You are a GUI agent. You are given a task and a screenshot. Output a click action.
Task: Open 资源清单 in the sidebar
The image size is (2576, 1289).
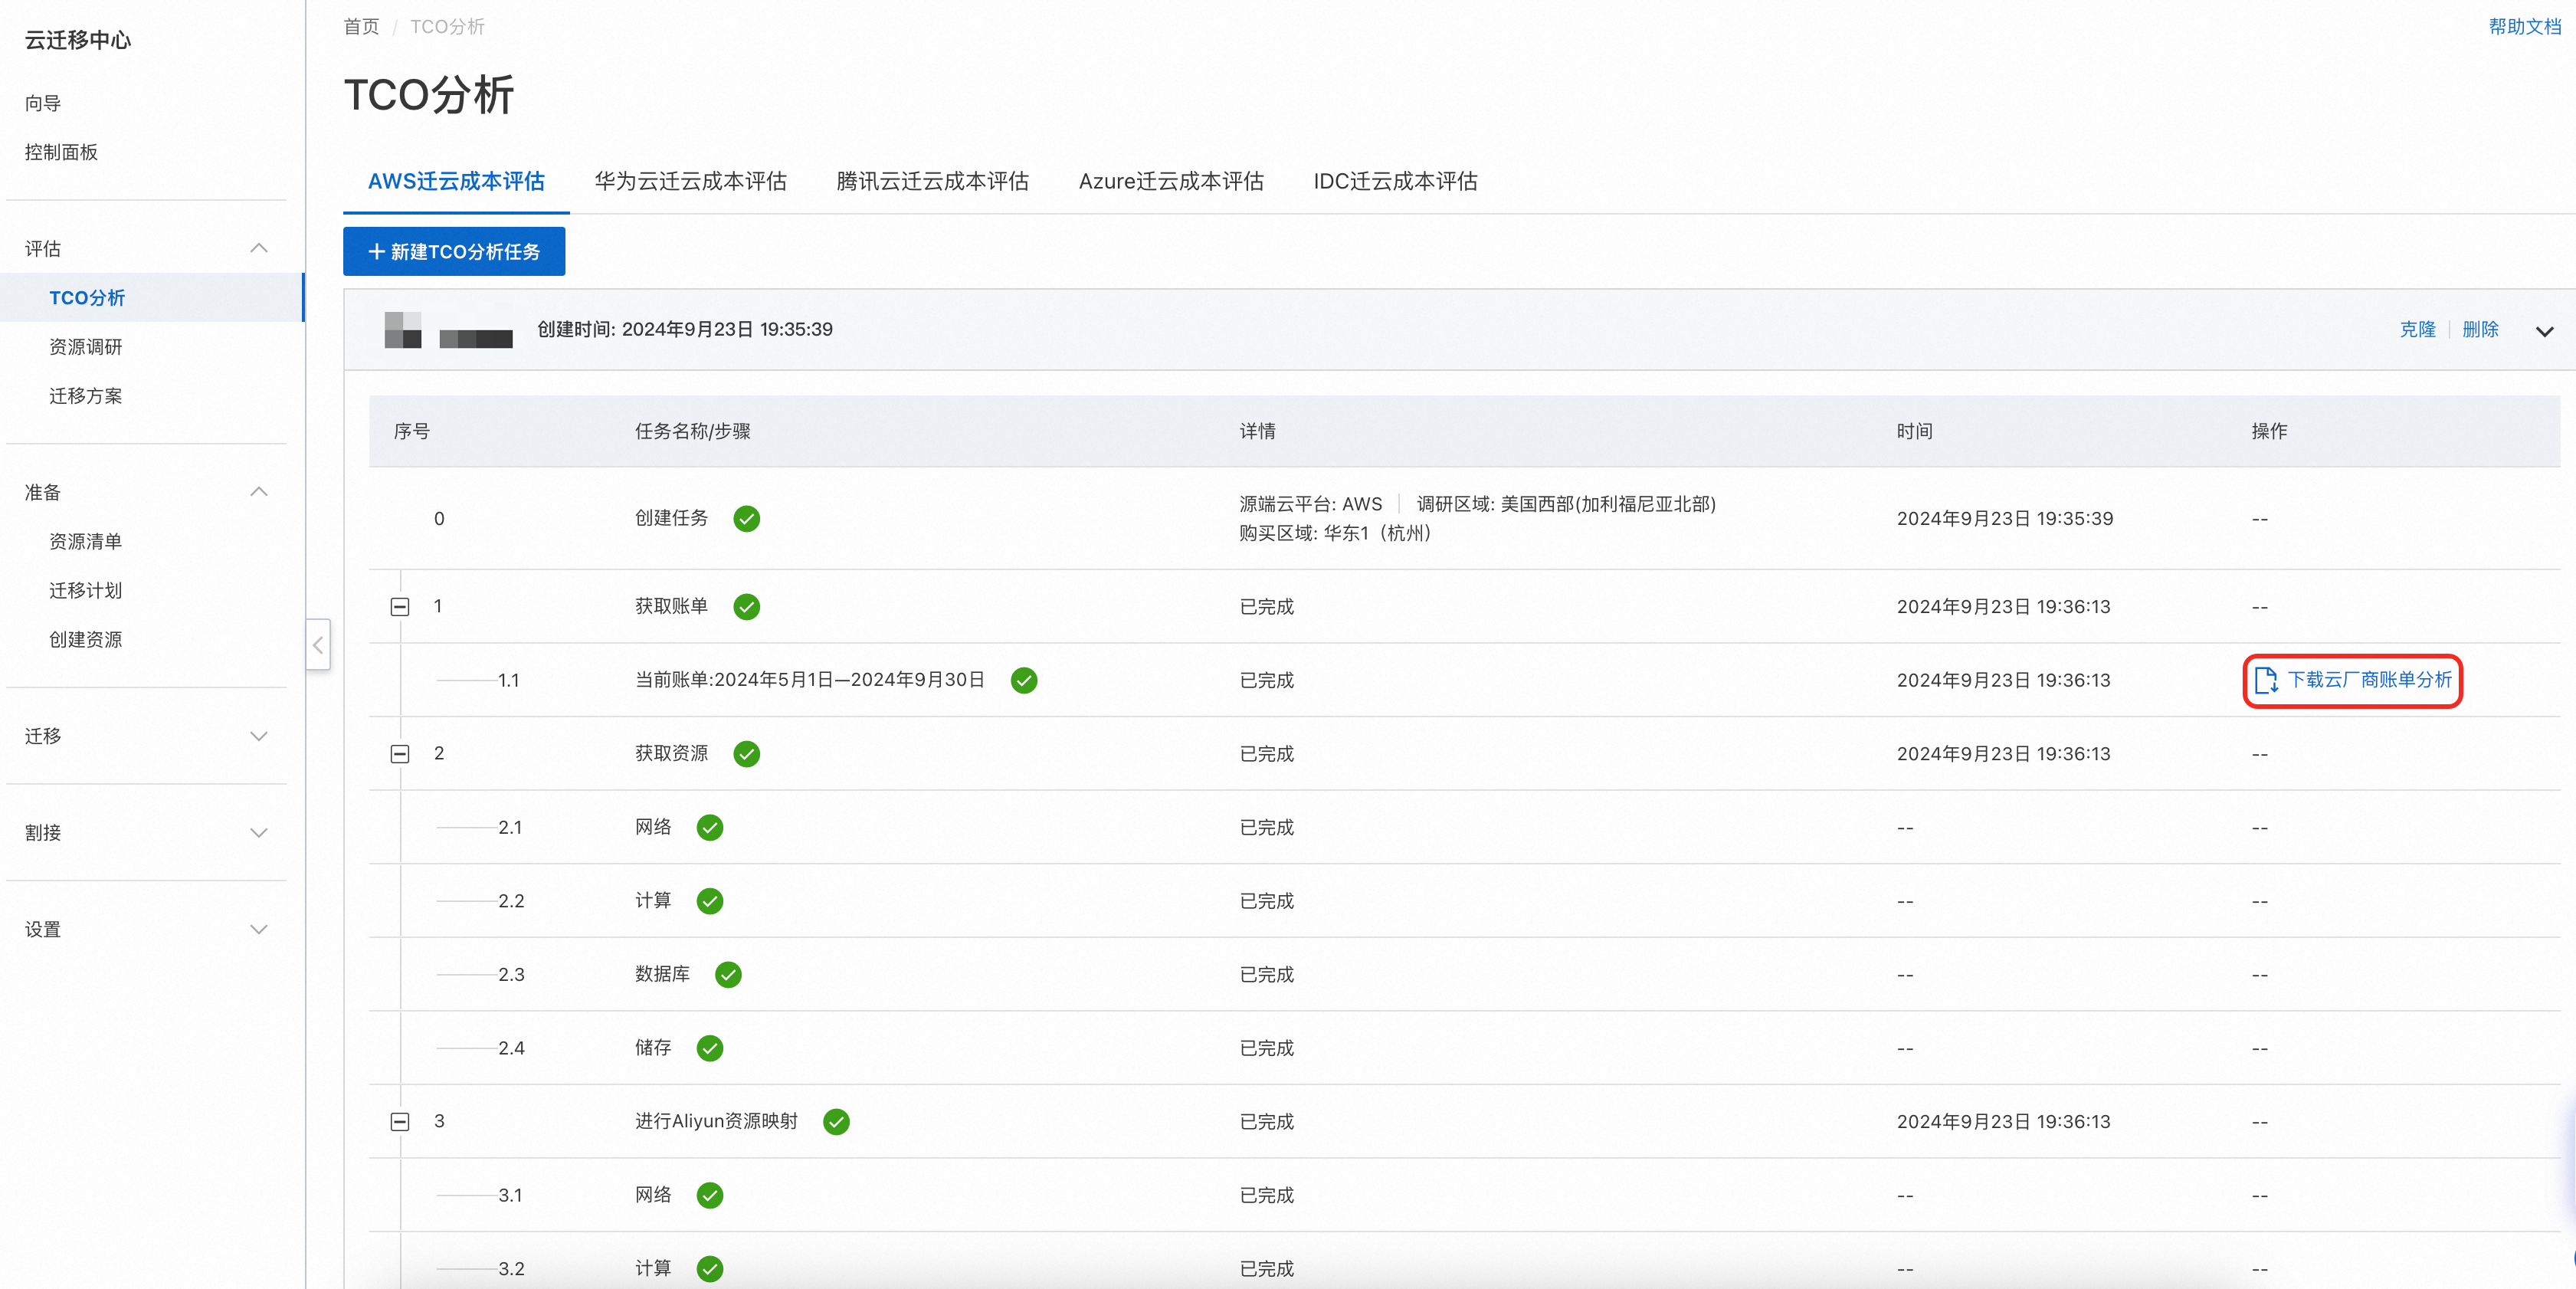pos(86,542)
